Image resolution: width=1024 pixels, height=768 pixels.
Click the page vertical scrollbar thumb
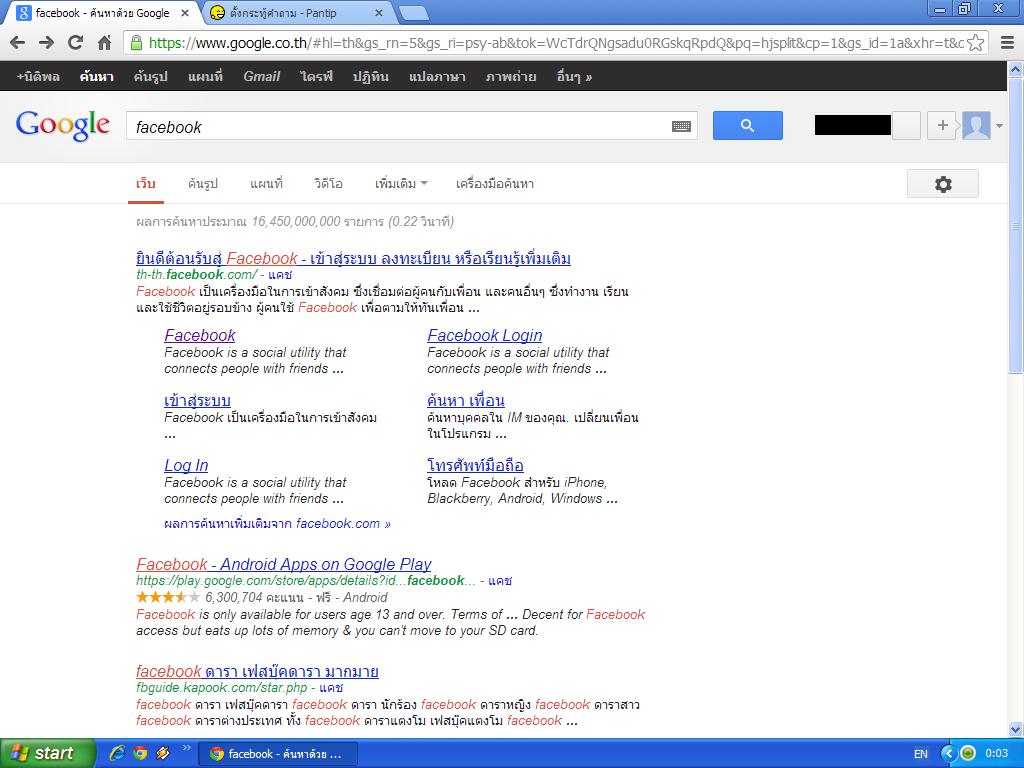(x=1015, y=226)
